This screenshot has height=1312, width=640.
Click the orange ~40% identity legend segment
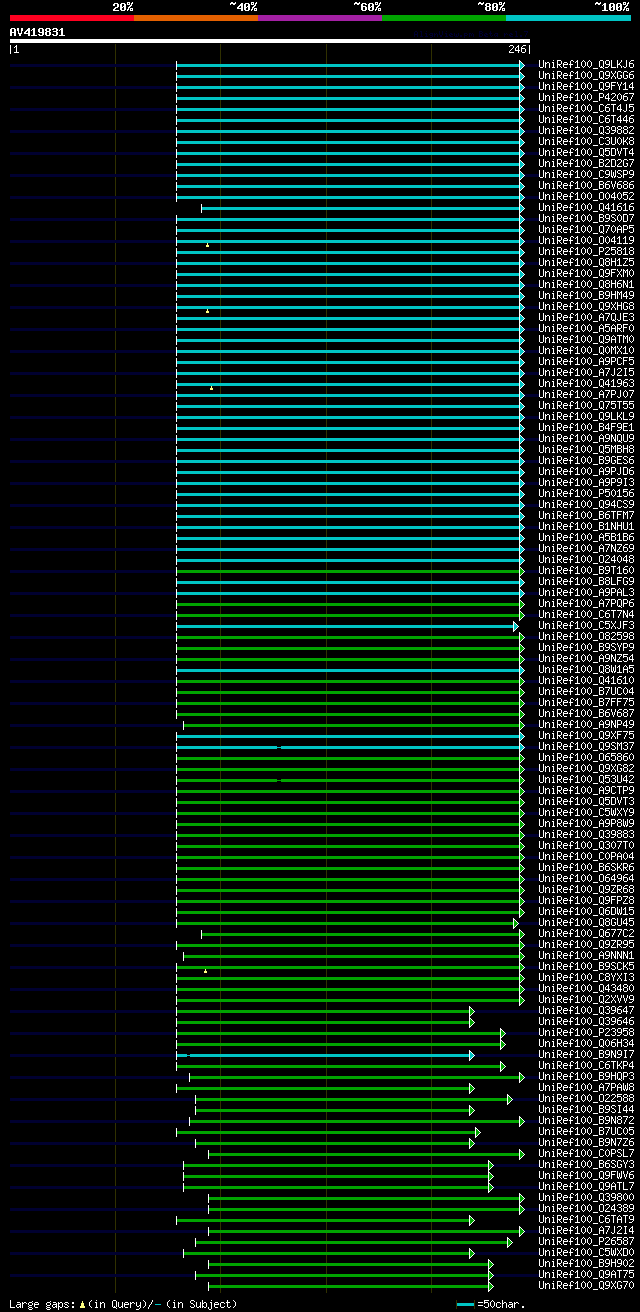(196, 18)
